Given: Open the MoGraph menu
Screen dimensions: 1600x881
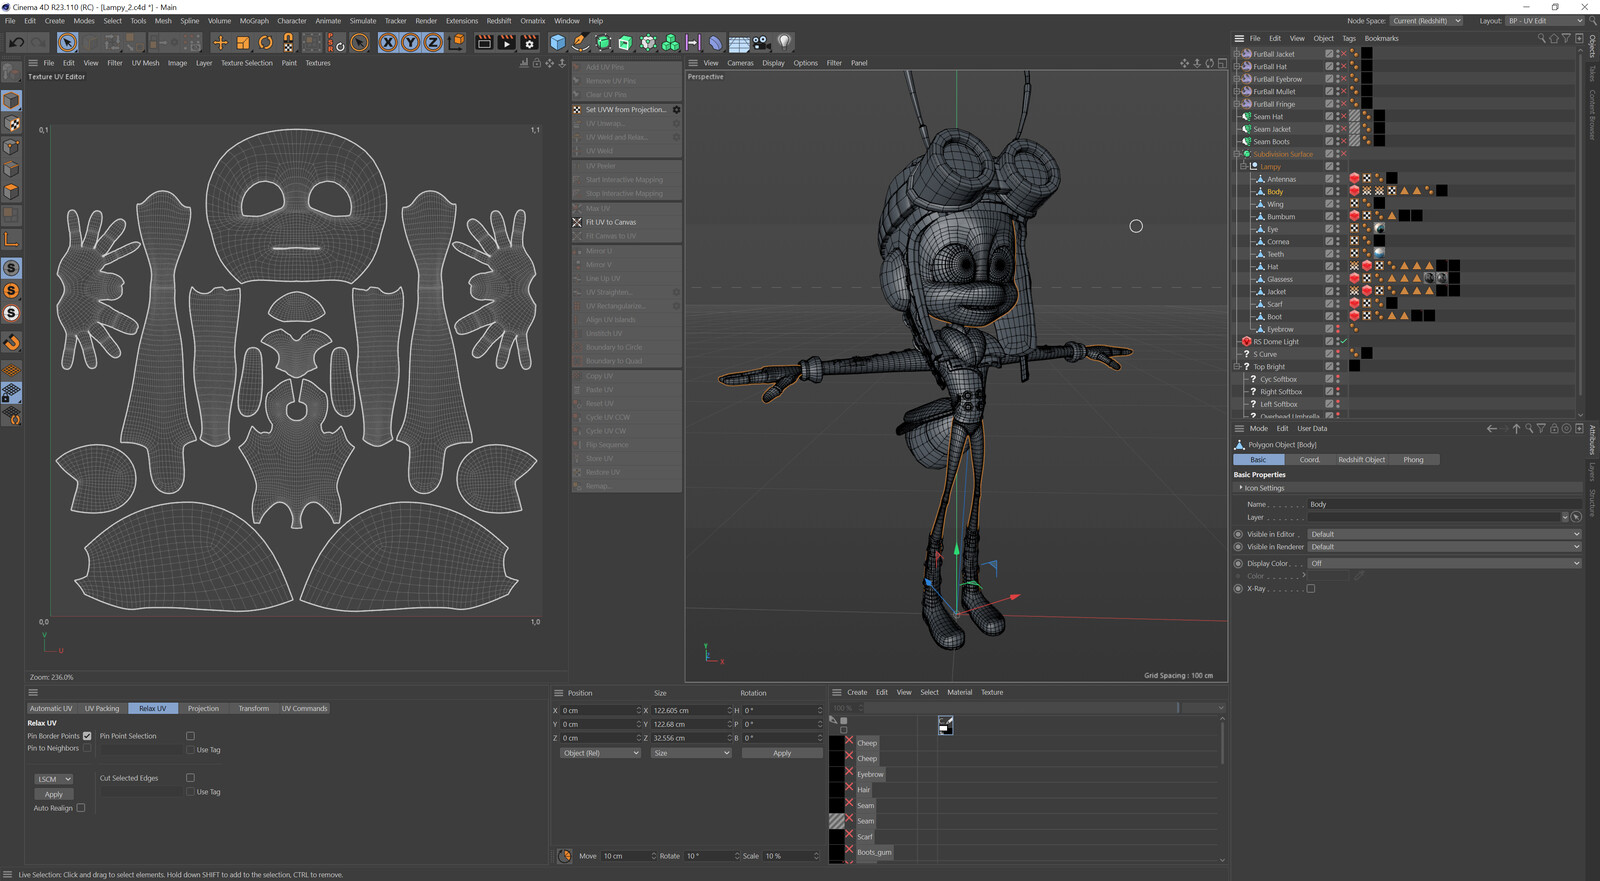Looking at the screenshot, I should [254, 20].
